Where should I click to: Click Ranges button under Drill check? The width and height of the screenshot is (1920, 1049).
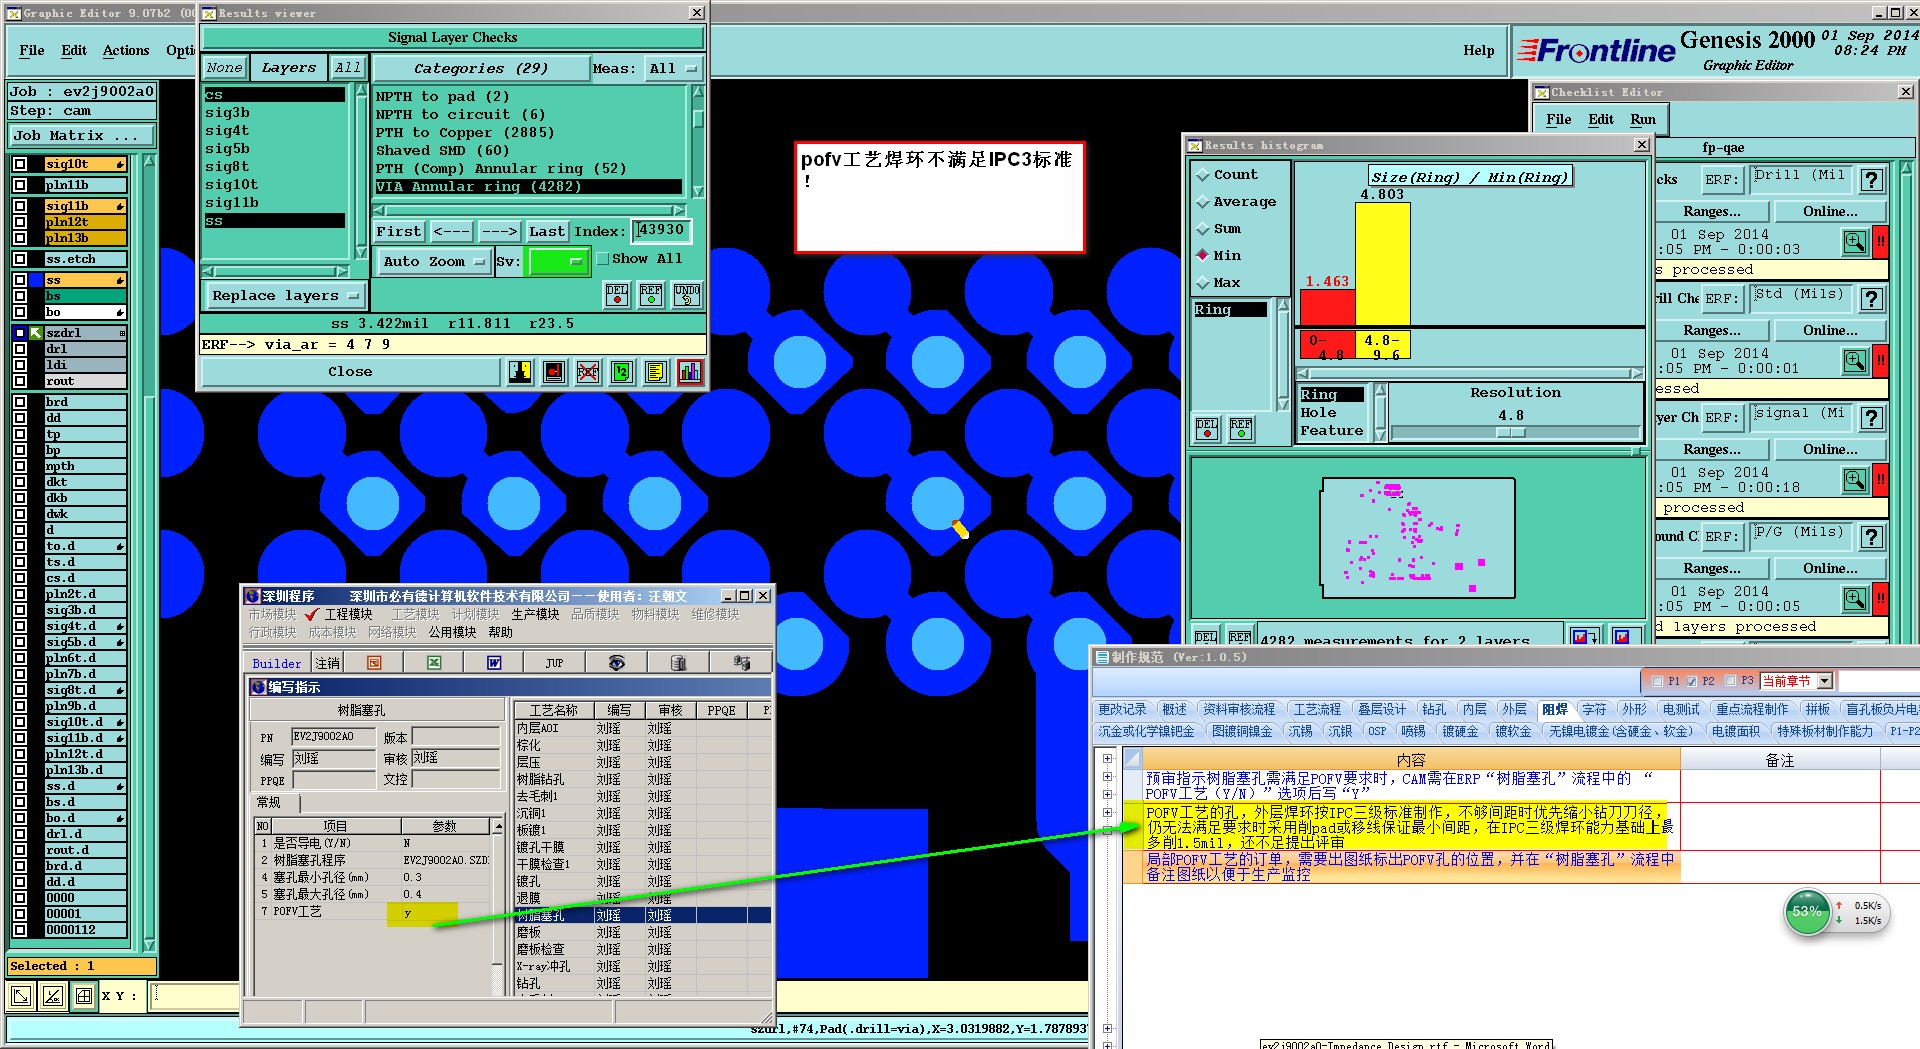pyautogui.click(x=1712, y=212)
